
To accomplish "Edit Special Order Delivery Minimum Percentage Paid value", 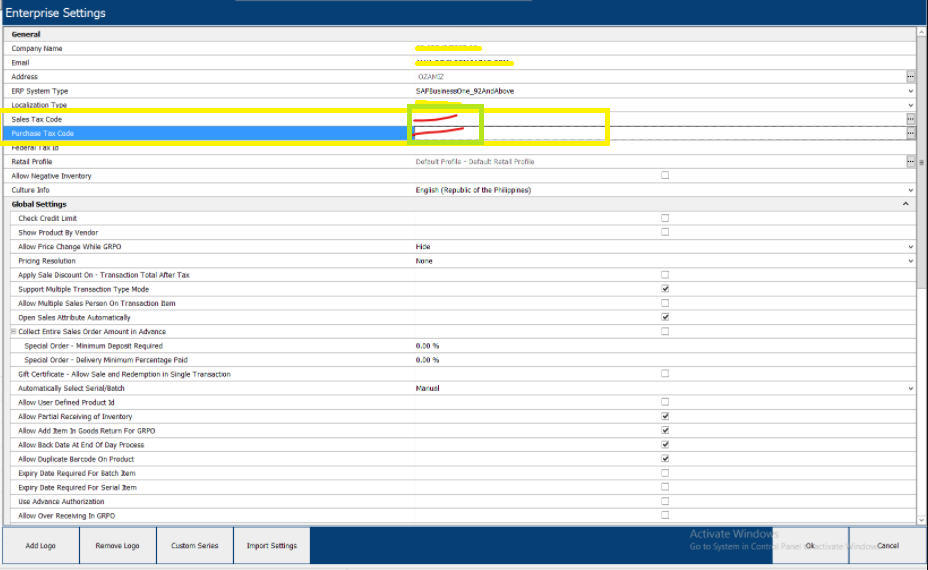I will pyautogui.click(x=665, y=360).
